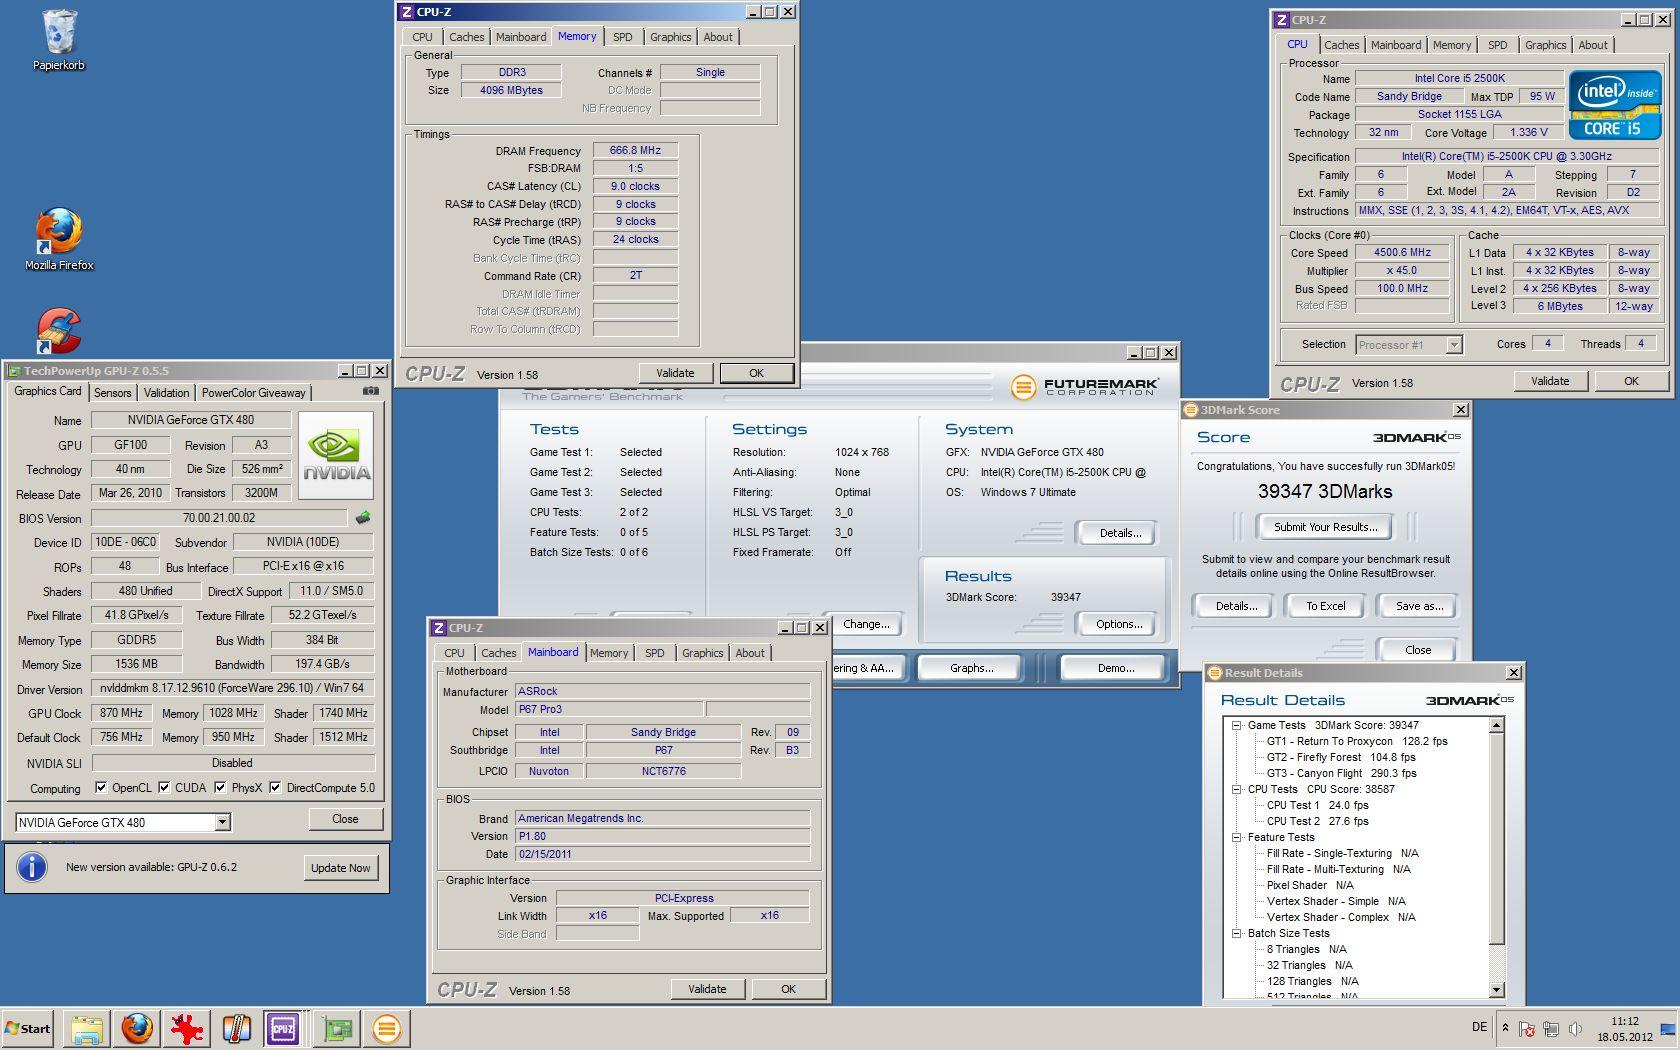Click the GPU-Z screenshot camera icon
1680x1050 pixels.
coord(371,392)
